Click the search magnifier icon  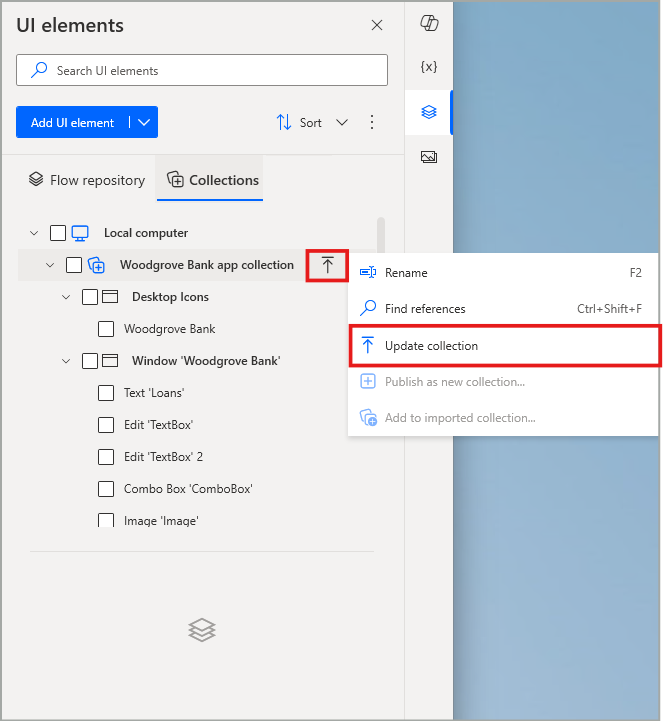pos(39,70)
